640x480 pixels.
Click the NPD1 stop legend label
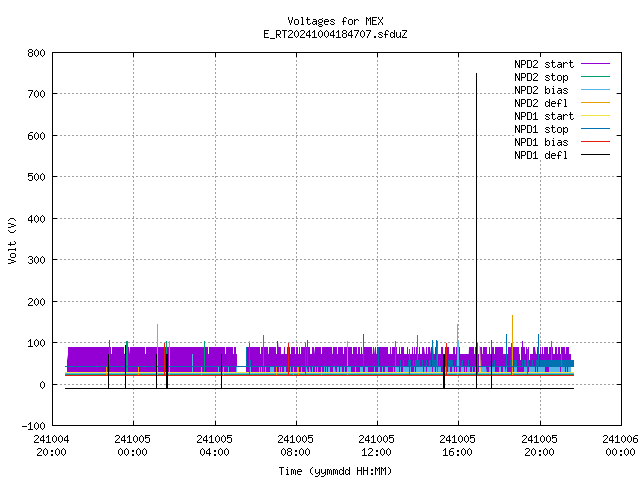point(541,129)
